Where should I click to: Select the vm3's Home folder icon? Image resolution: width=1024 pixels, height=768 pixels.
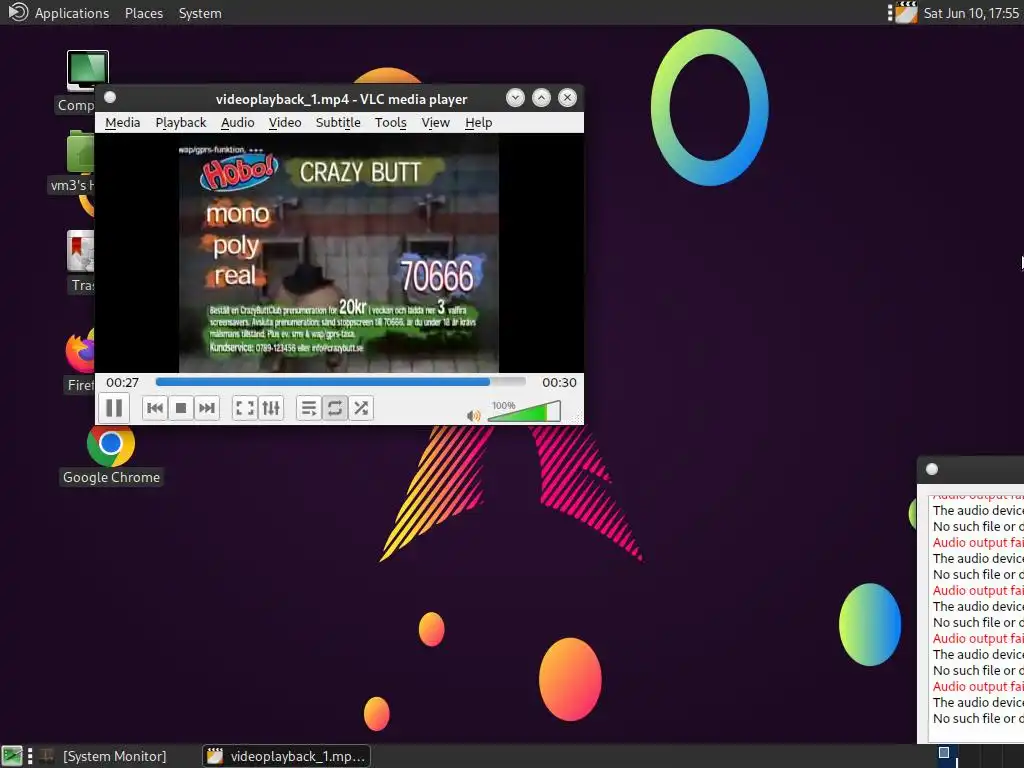(73, 162)
